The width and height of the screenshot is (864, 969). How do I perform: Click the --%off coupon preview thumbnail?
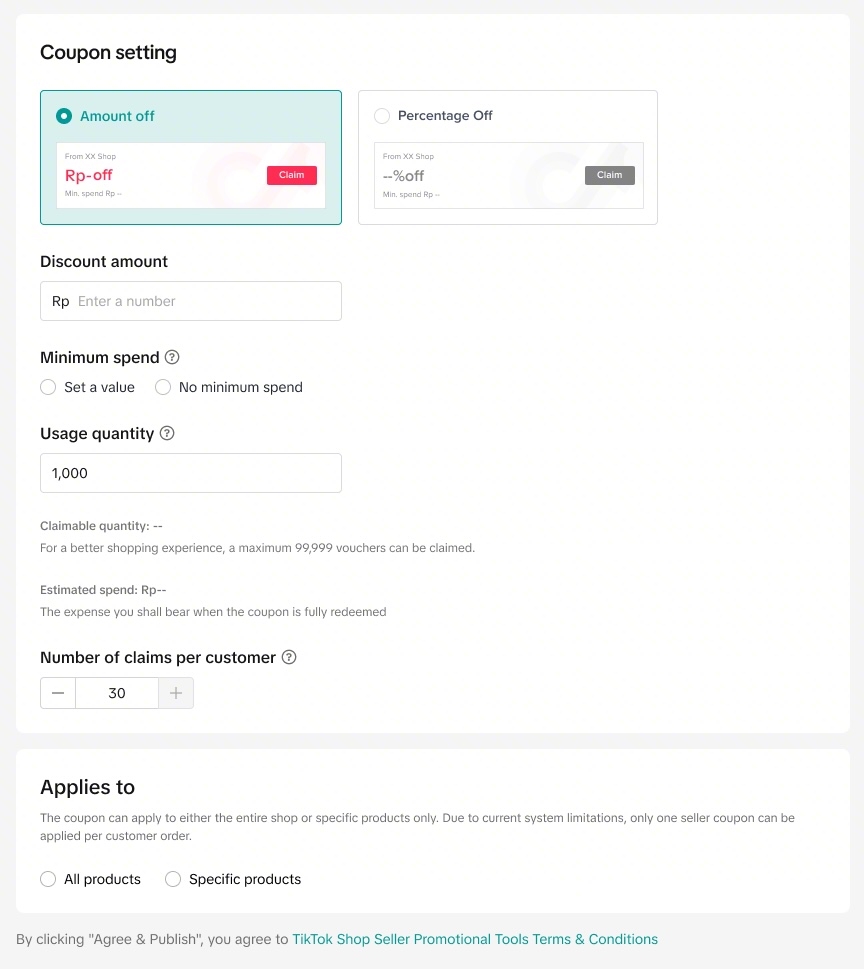(509, 176)
